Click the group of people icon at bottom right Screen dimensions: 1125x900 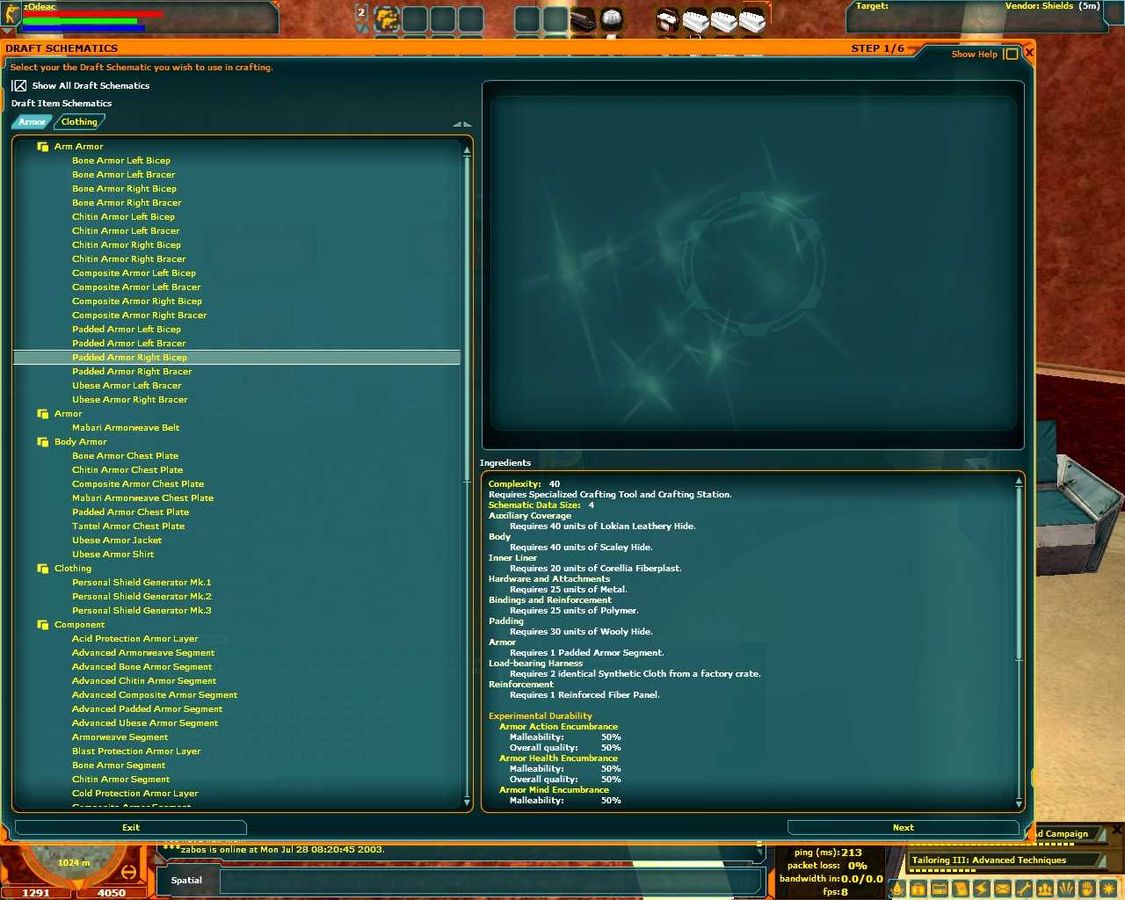[x=1044, y=889]
